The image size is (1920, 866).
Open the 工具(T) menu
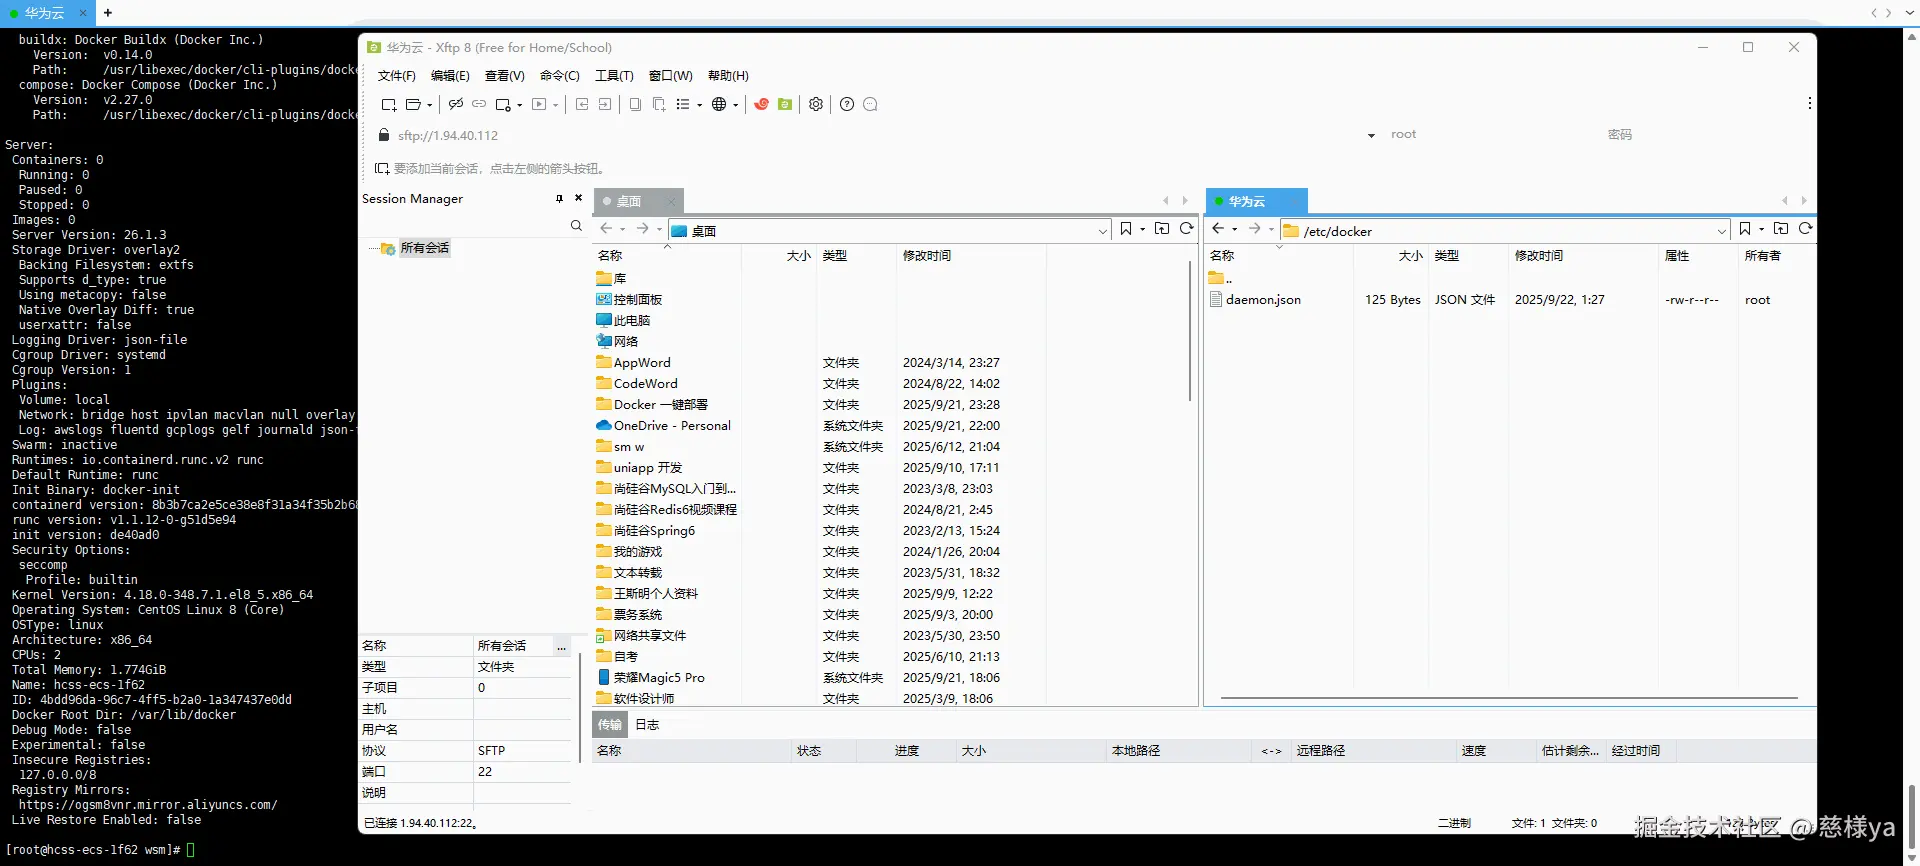(614, 76)
